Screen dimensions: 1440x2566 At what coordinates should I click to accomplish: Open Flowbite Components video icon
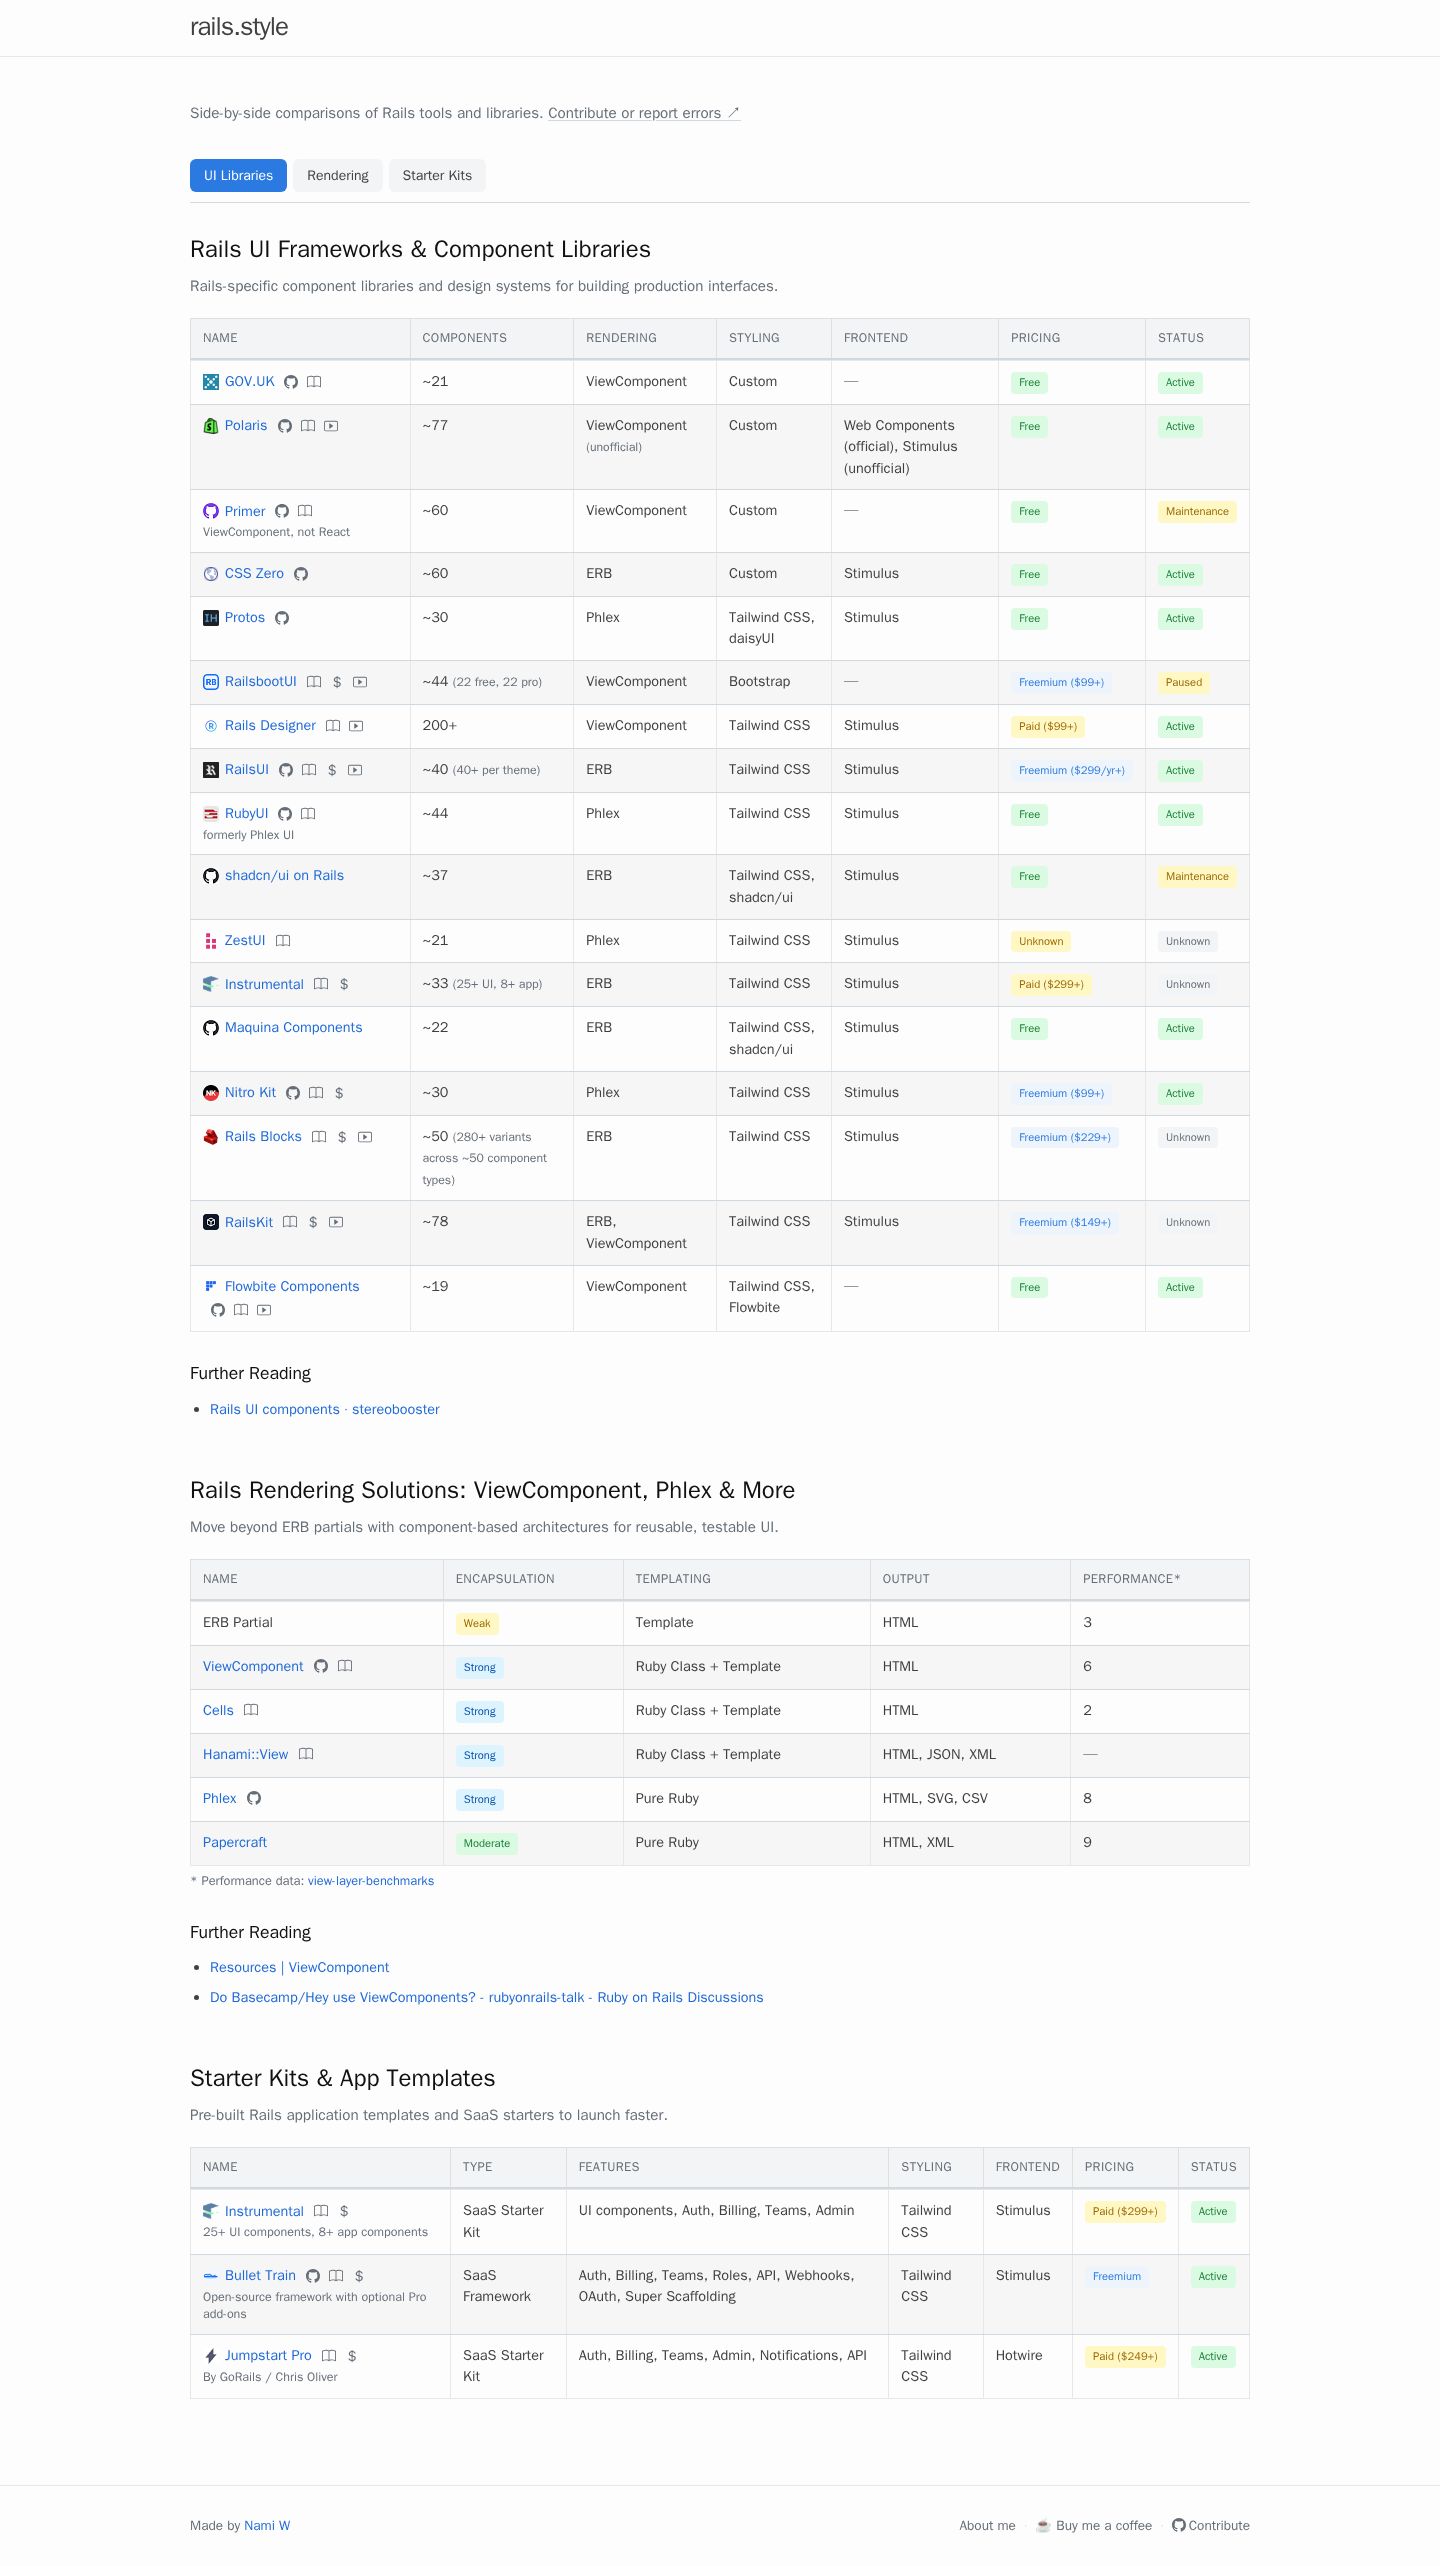264,1310
